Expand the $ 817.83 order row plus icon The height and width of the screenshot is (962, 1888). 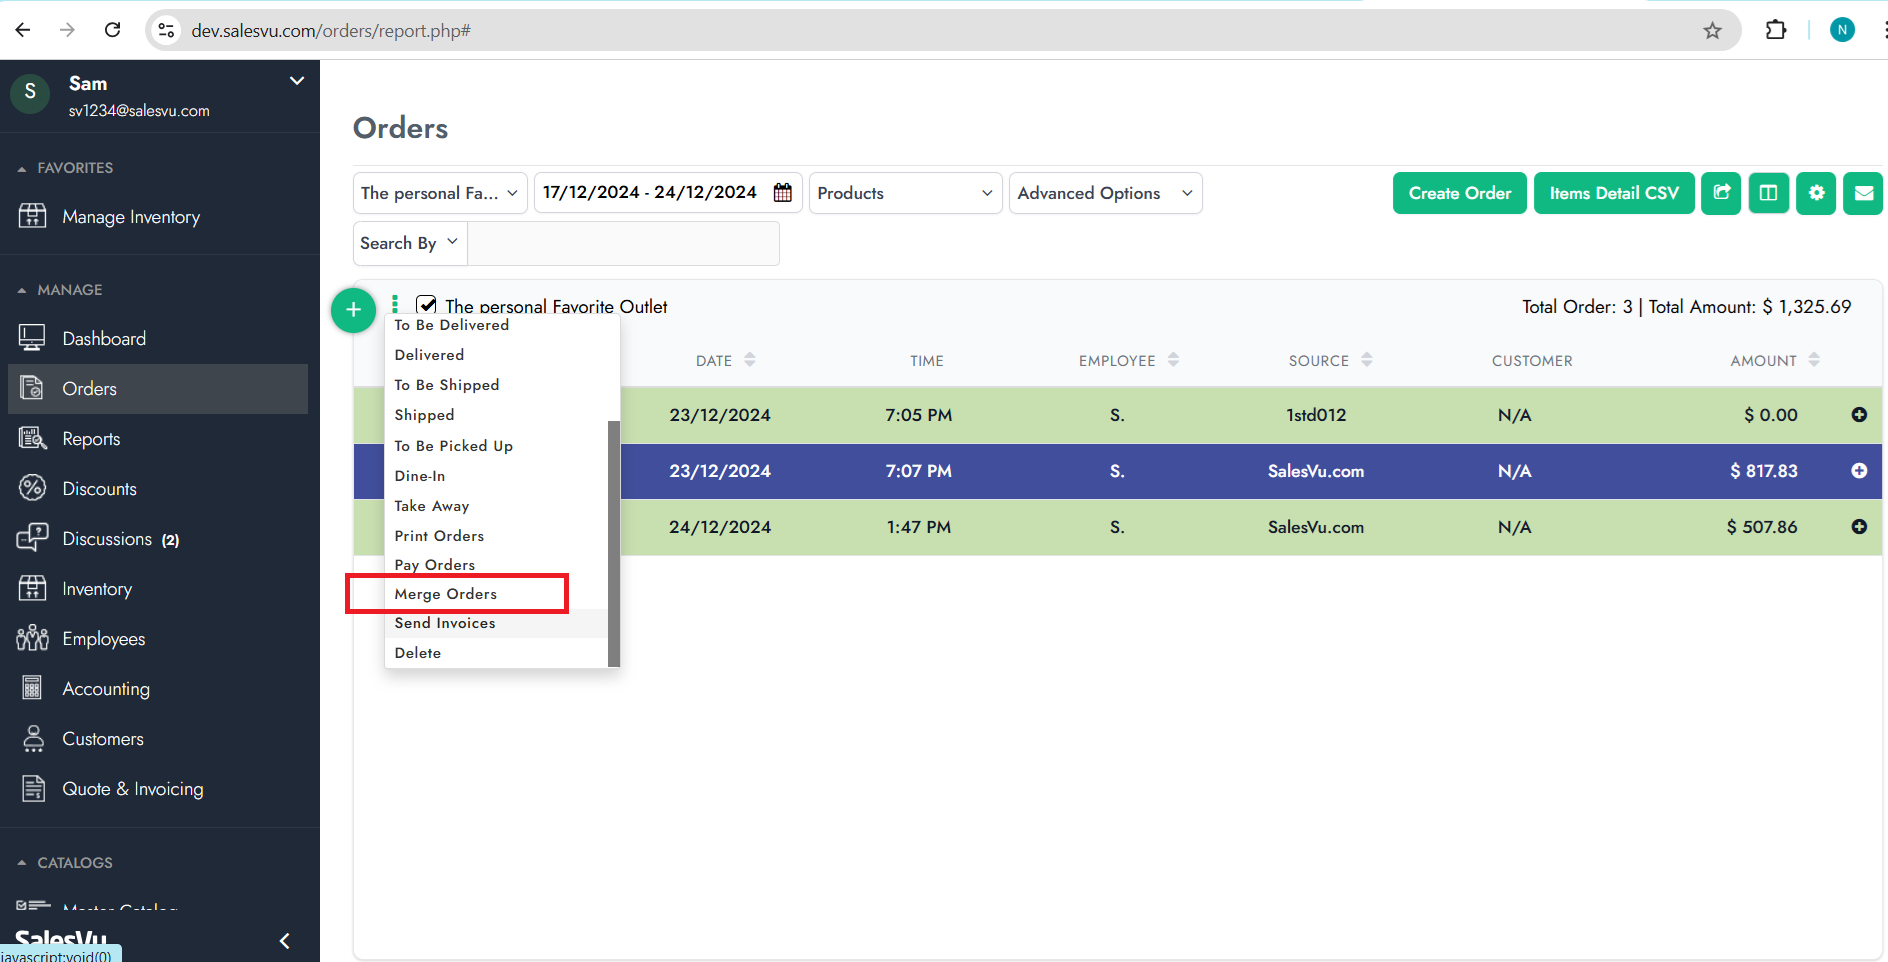click(x=1859, y=471)
